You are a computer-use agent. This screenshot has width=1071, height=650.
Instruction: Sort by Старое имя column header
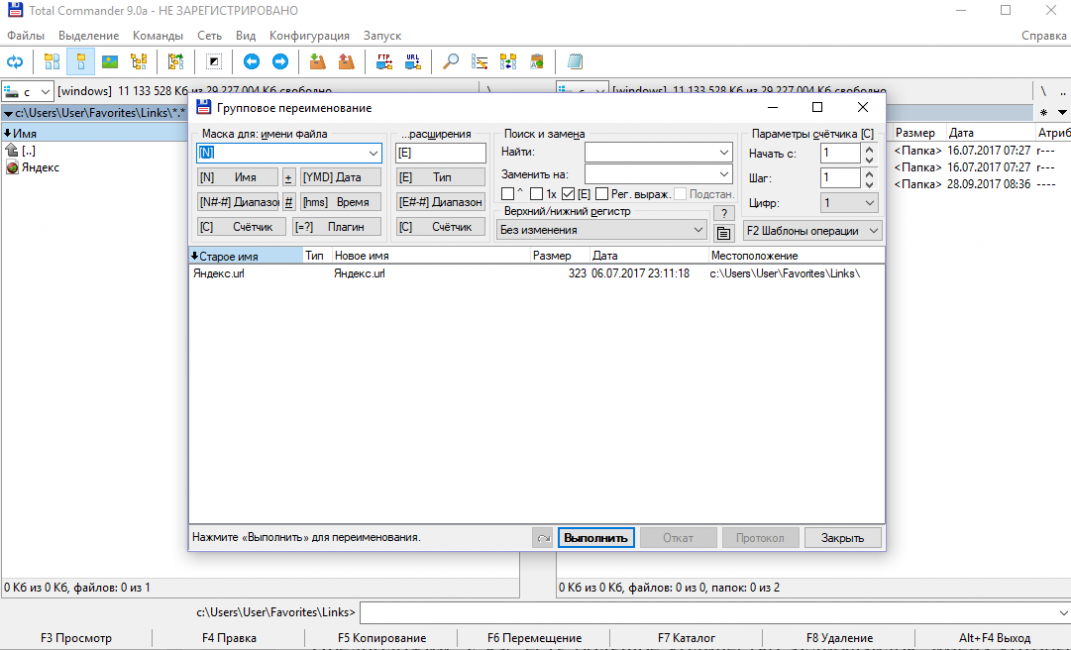tap(246, 256)
